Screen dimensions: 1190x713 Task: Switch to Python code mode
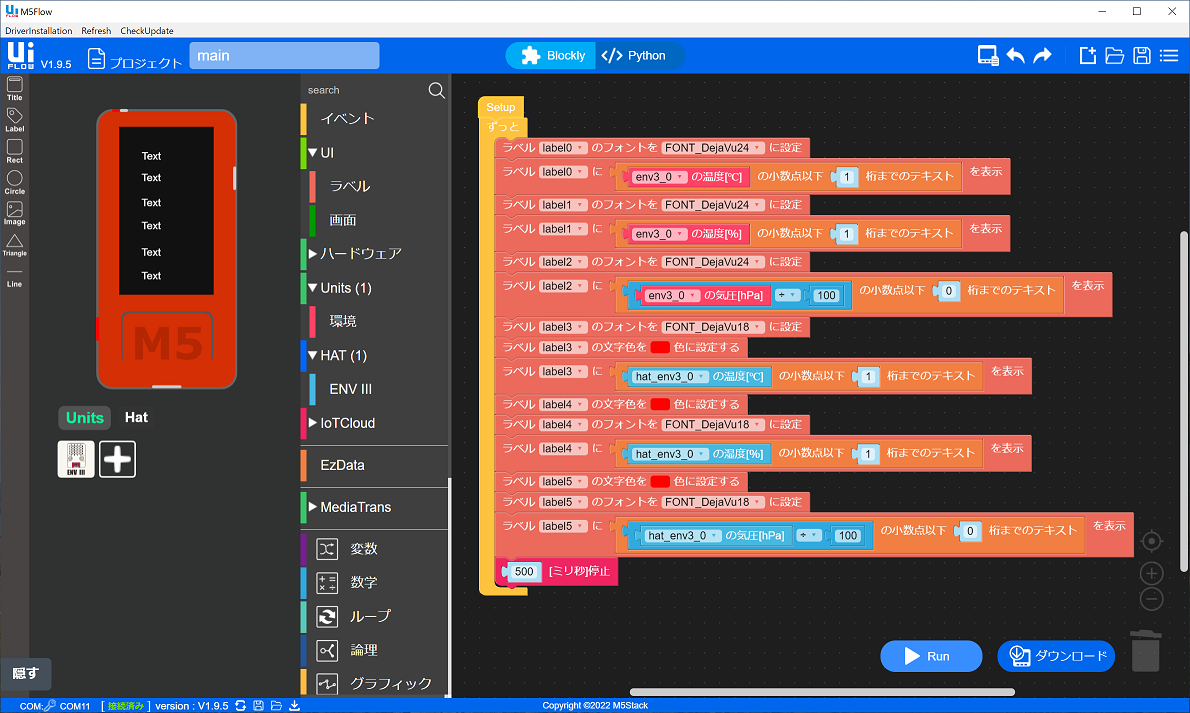634,55
